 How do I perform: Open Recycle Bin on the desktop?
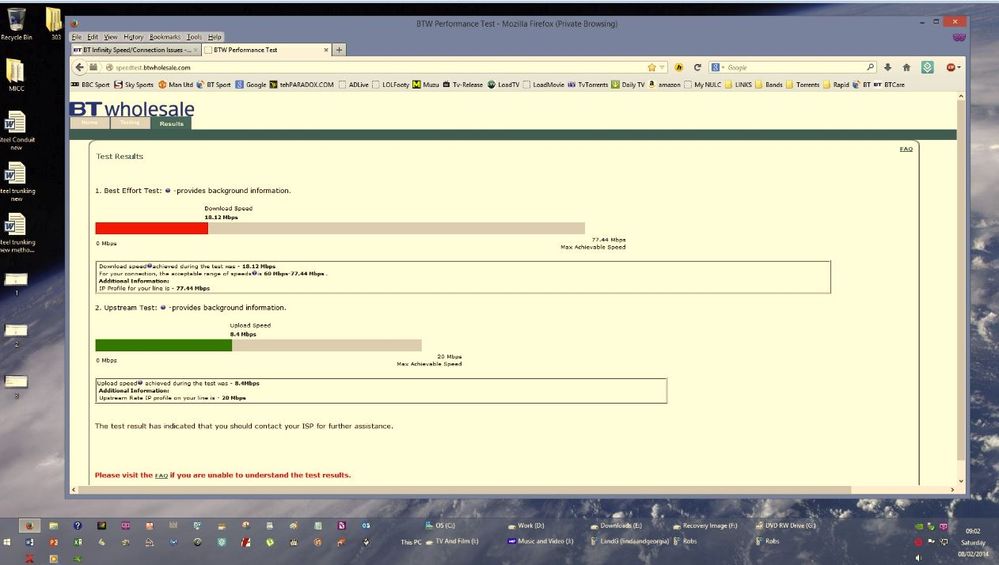[16, 24]
